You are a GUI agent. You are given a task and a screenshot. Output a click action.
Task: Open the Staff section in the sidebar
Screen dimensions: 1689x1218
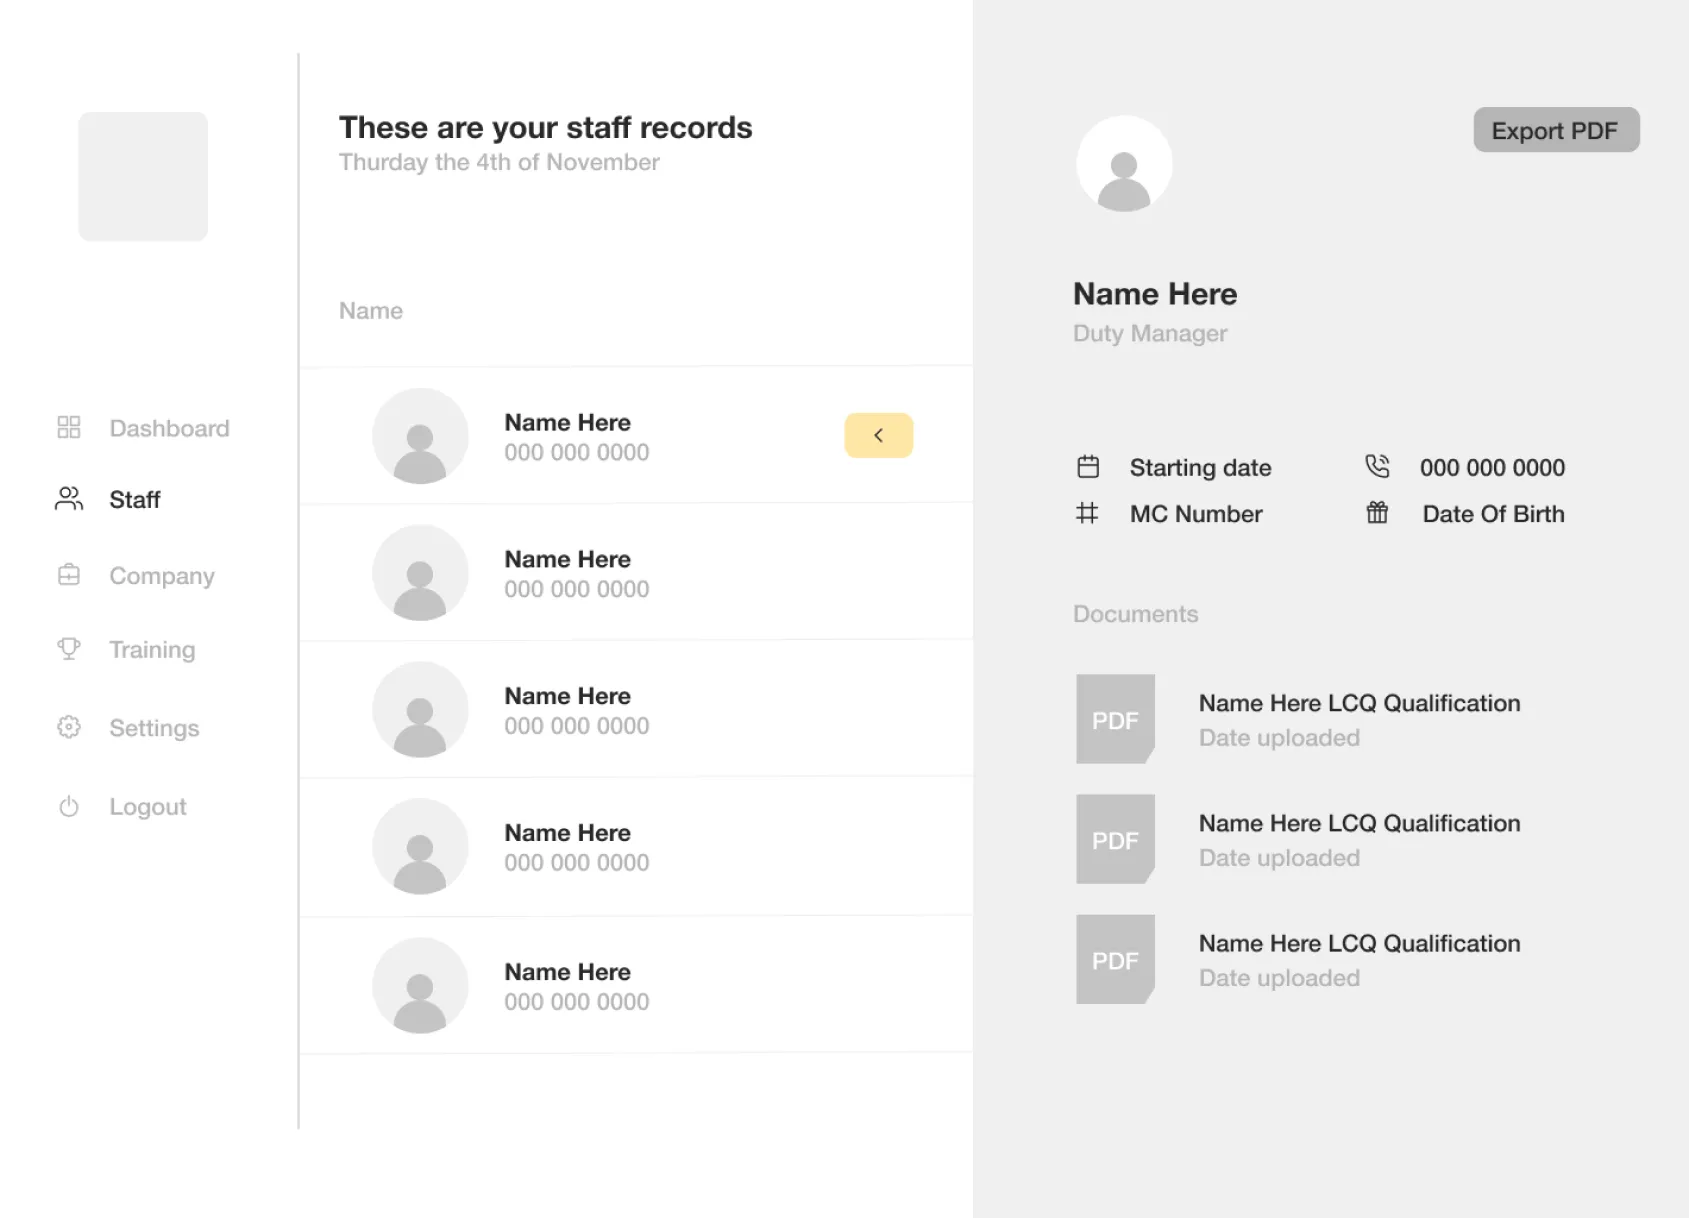click(134, 499)
